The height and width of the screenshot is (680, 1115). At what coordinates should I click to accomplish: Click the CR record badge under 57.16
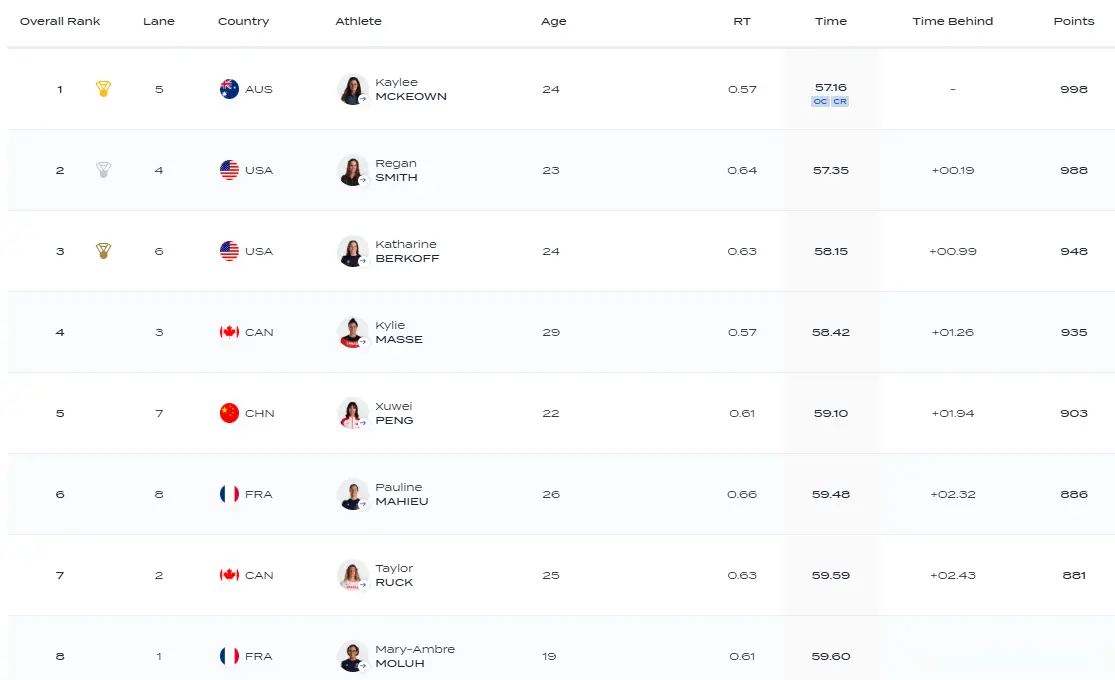coord(840,102)
